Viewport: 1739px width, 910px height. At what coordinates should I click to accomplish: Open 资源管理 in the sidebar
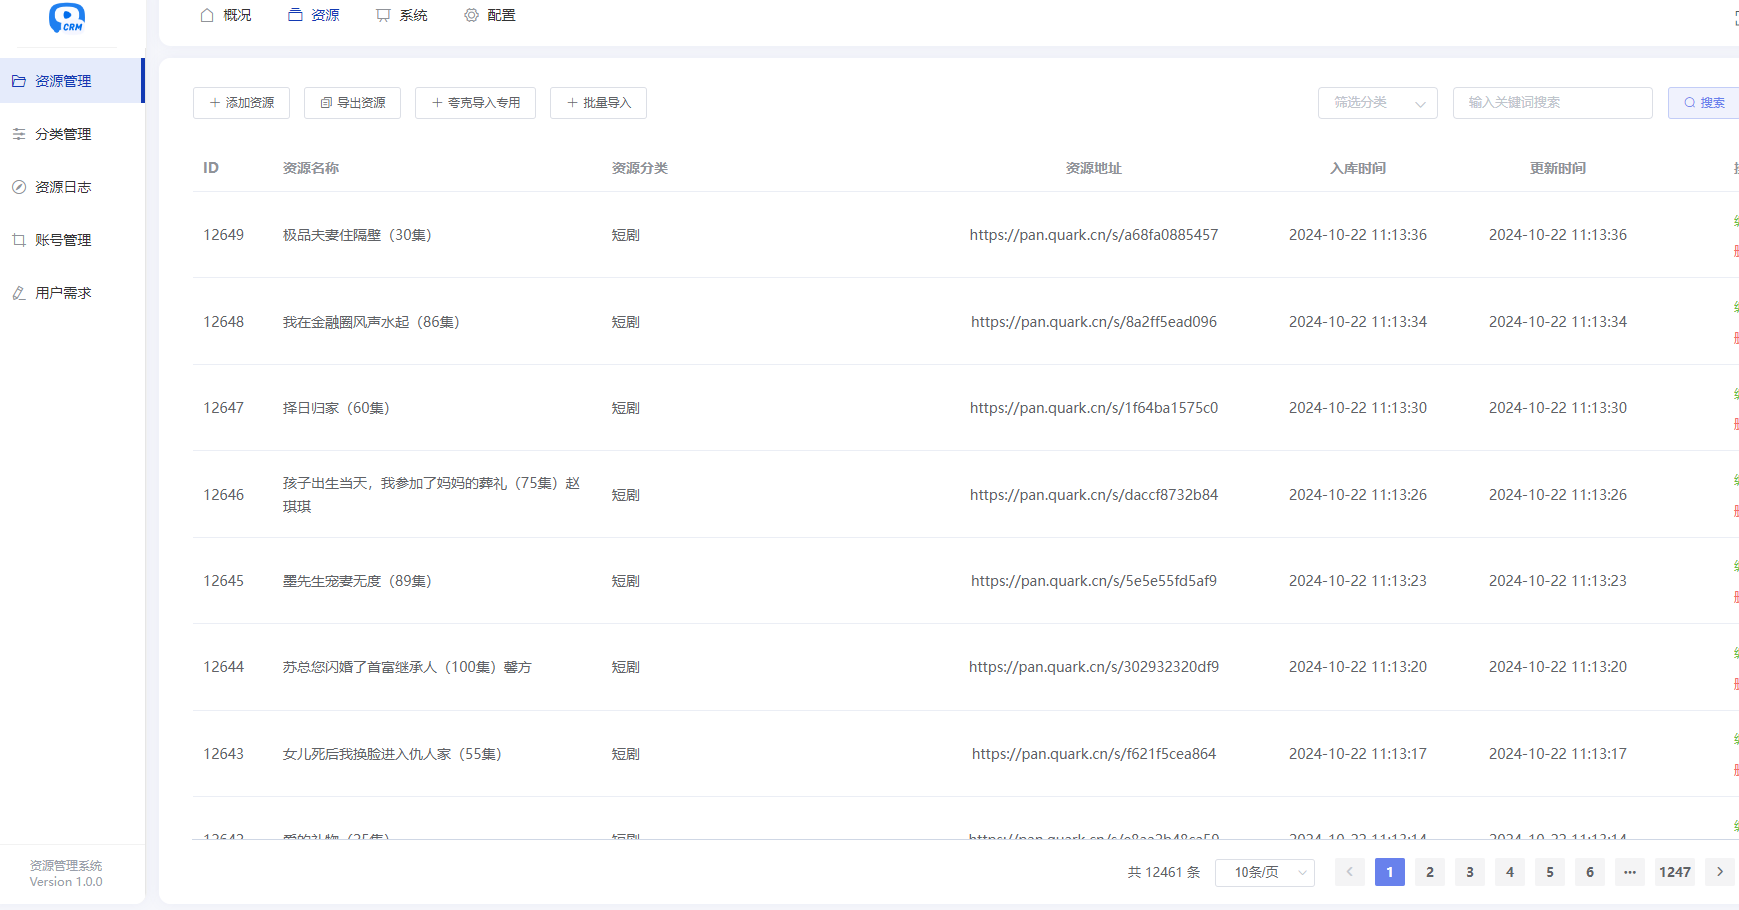click(x=63, y=81)
